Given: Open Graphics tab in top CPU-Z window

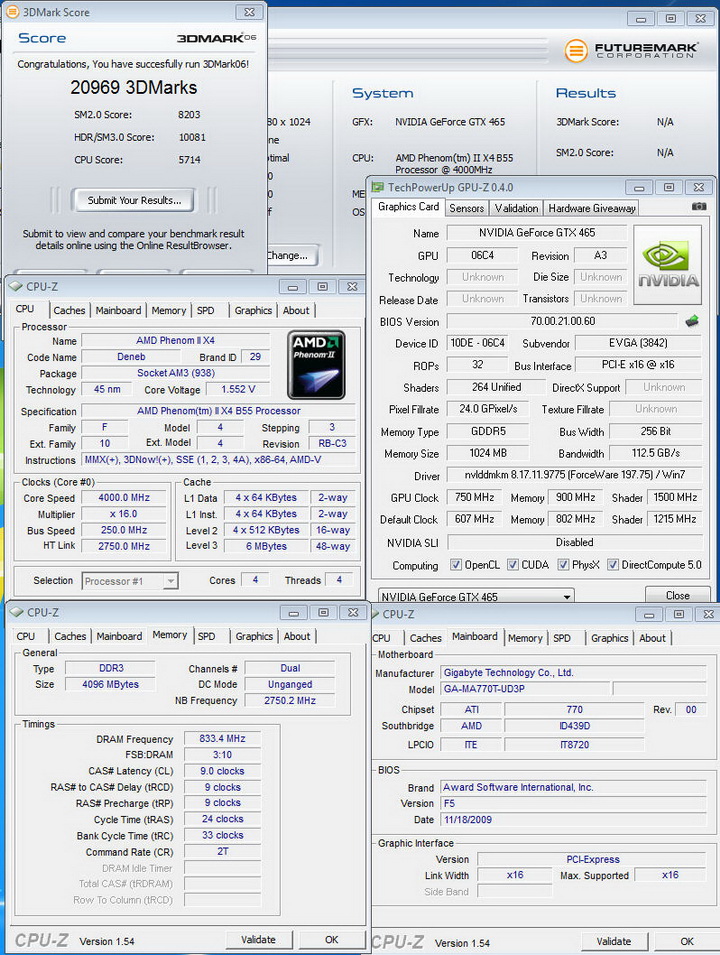Looking at the screenshot, I should tap(253, 311).
